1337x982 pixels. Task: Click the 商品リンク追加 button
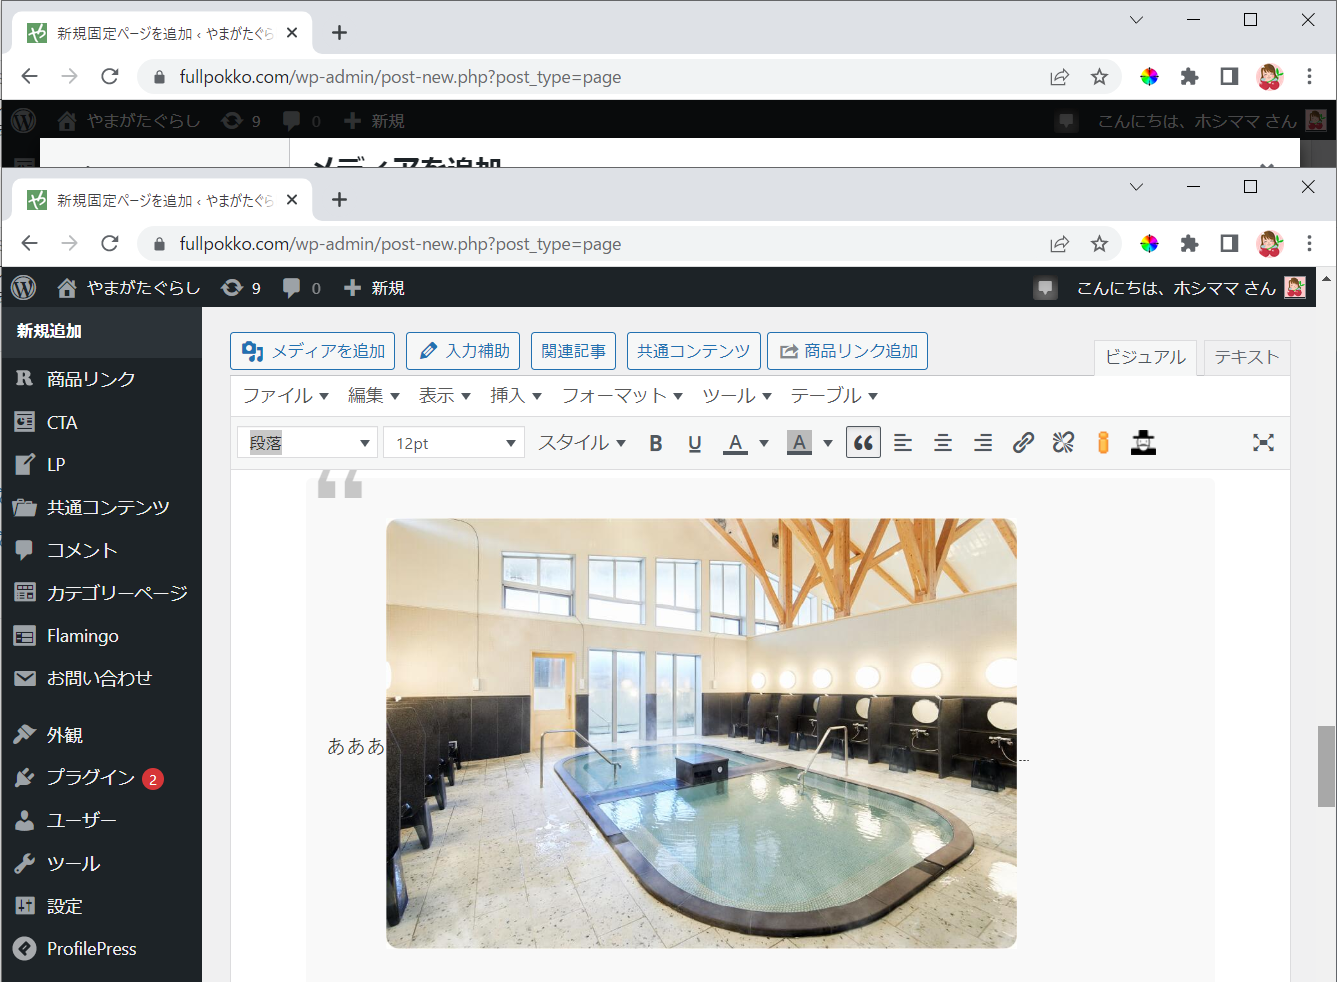click(x=848, y=351)
